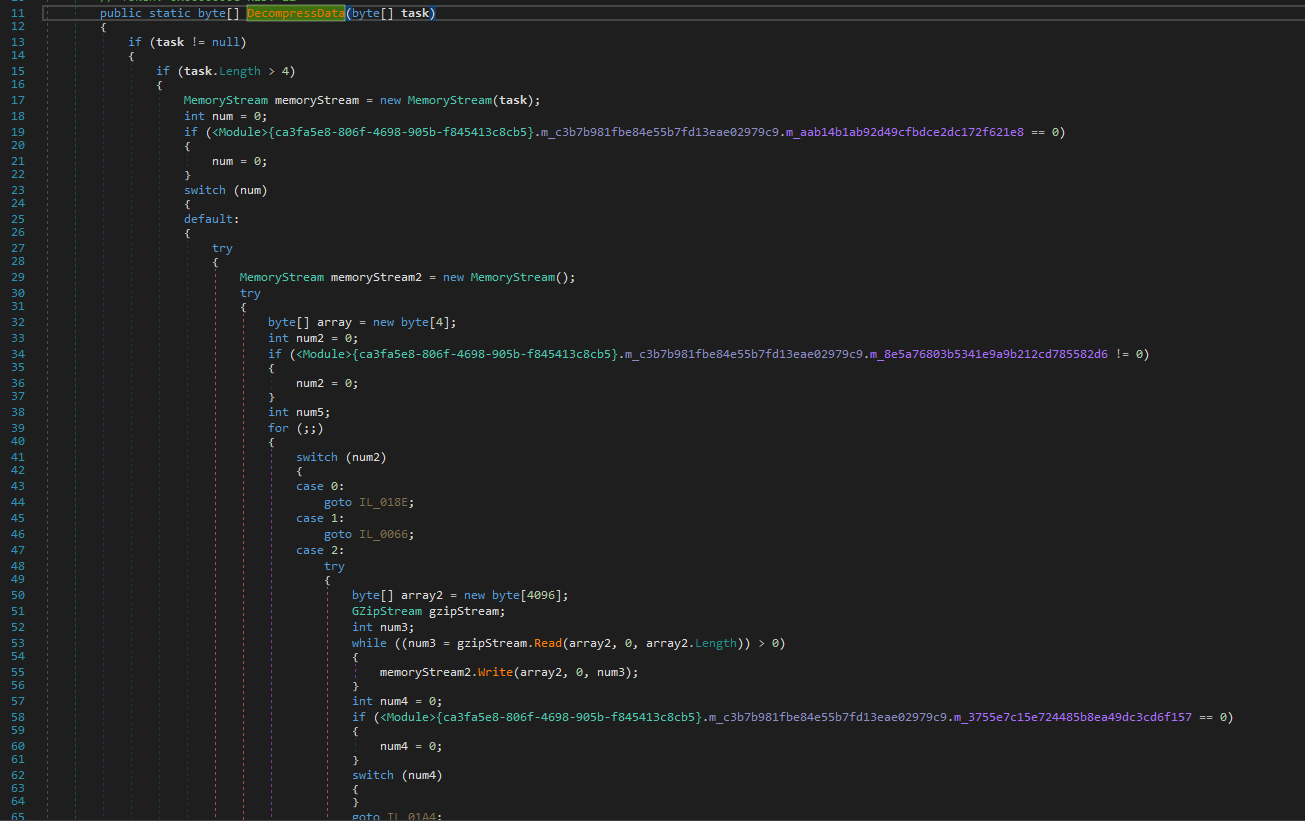Click GZipStream type in gzipStream declaration
This screenshot has width=1305, height=821.
pyautogui.click(x=386, y=611)
